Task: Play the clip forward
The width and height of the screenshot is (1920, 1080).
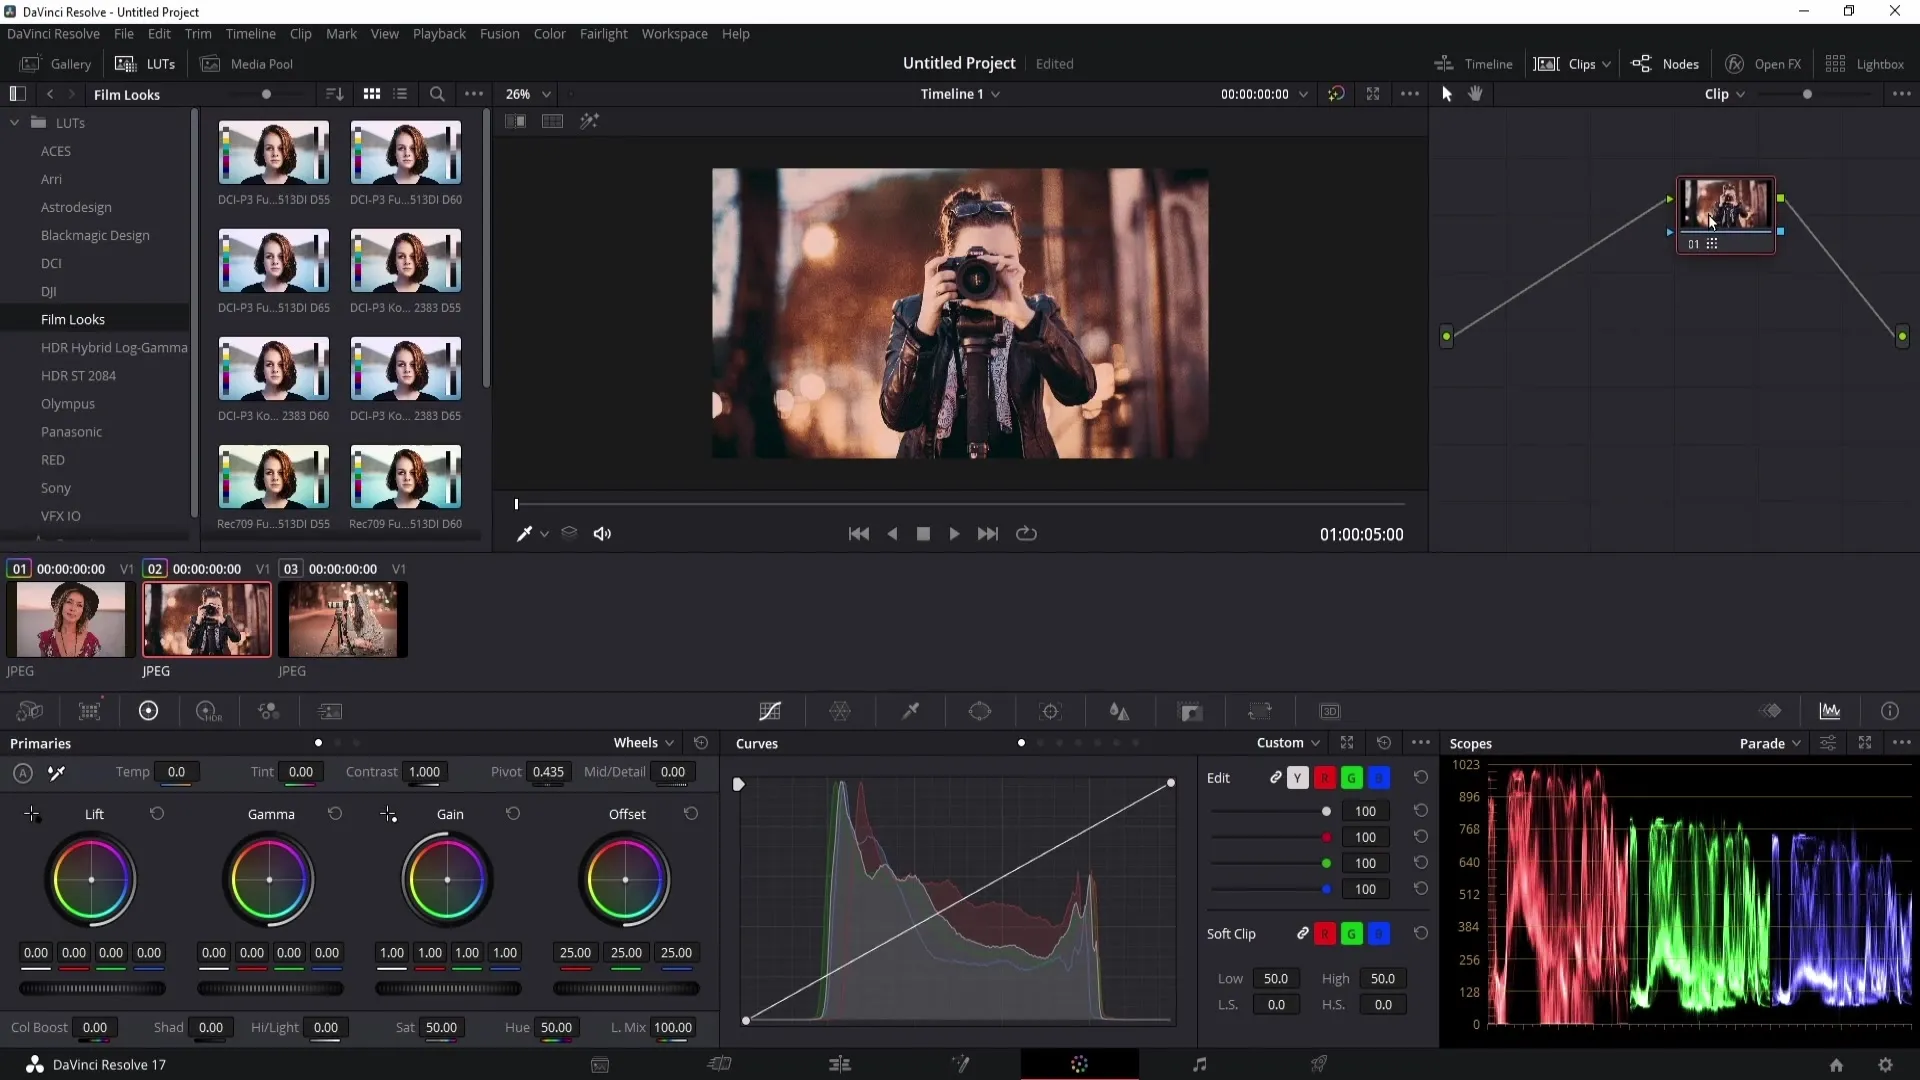Action: (954, 534)
